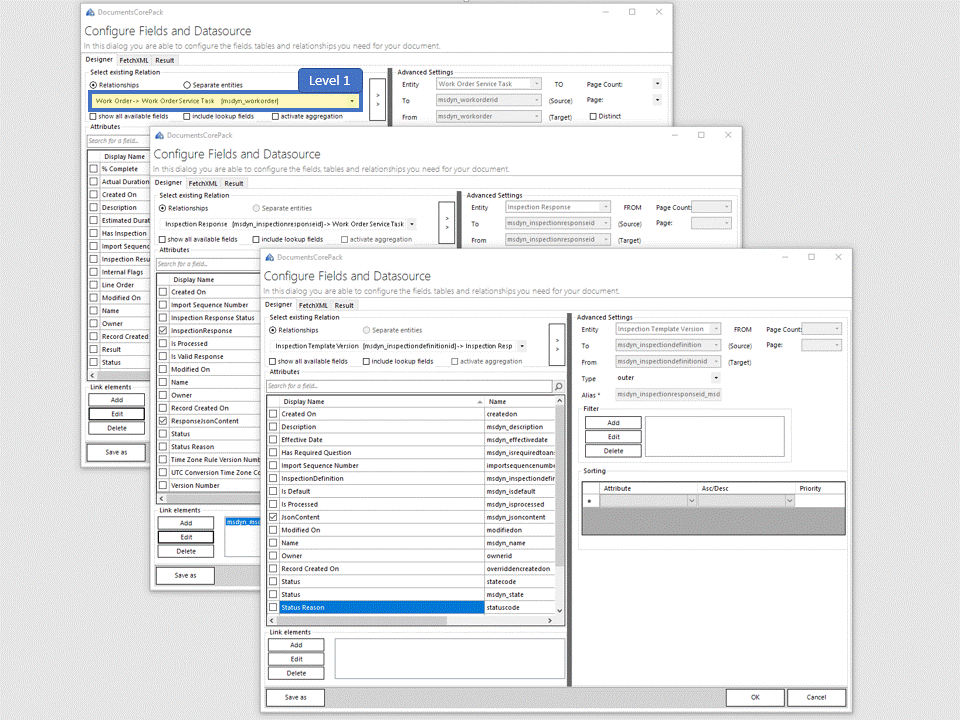The image size is (960, 720).
Task: Open Page Count dropdown in front dialog
Action: click(837, 329)
